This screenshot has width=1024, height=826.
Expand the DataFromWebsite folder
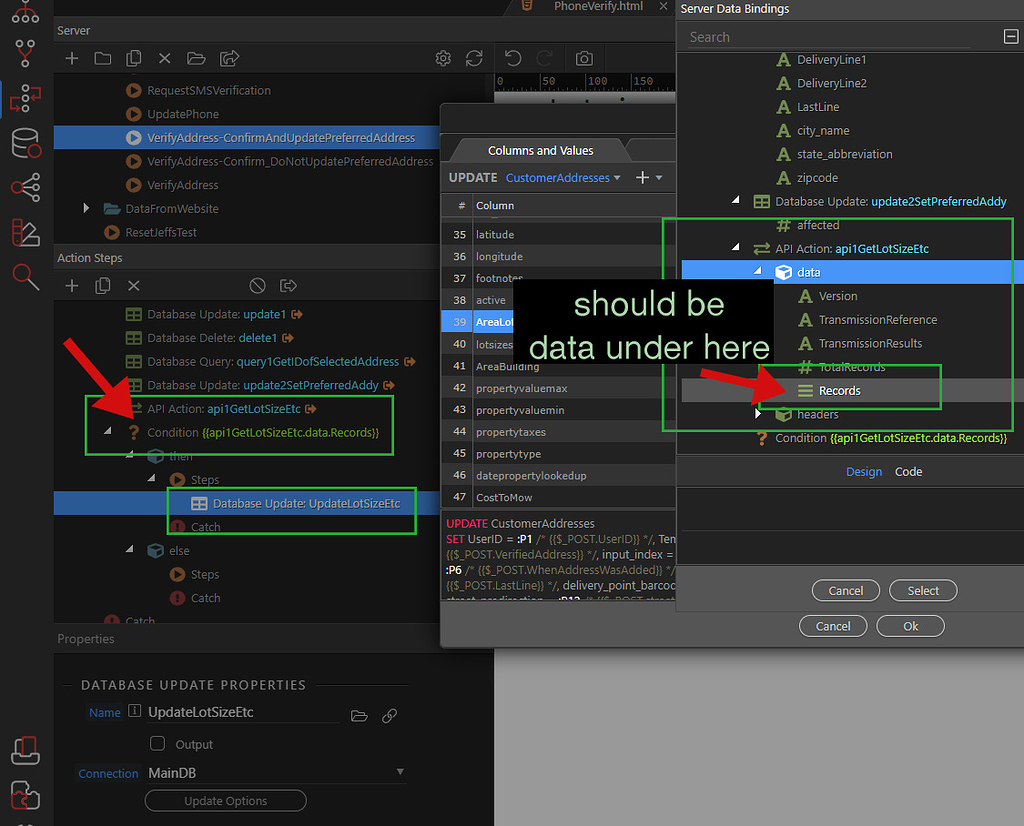(x=89, y=209)
